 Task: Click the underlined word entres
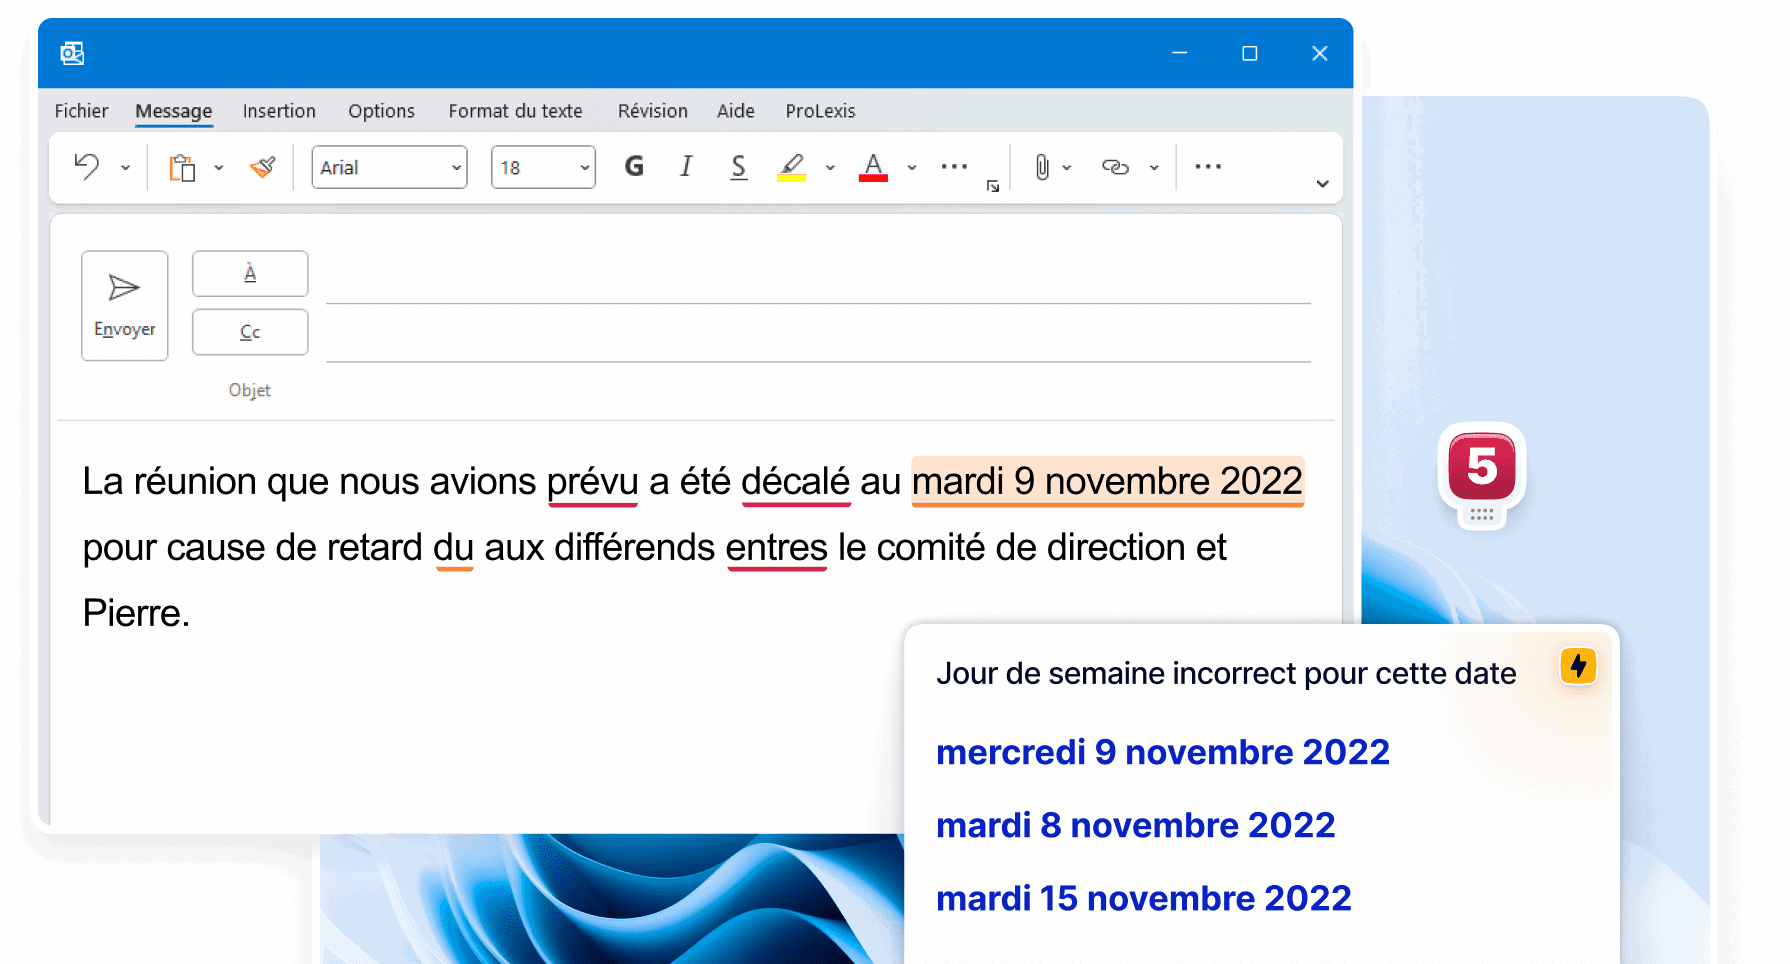tap(776, 548)
